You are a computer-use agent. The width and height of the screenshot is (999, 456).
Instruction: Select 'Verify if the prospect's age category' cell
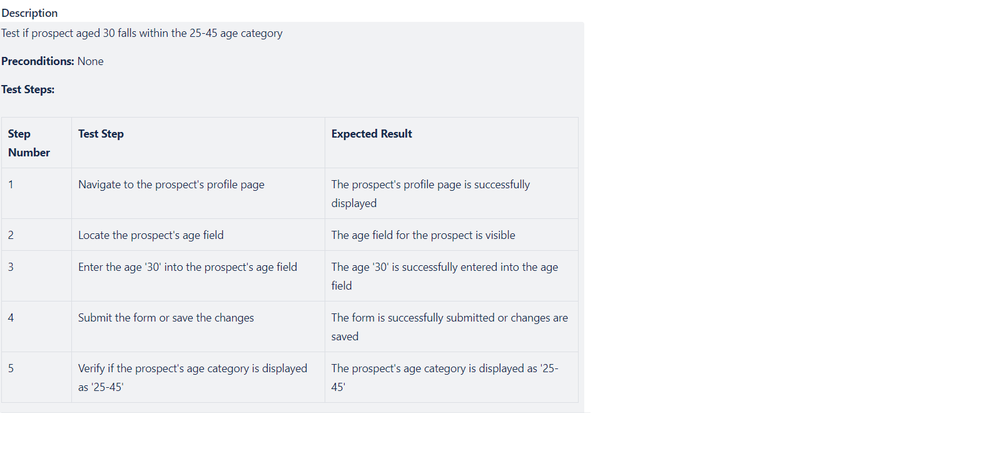(x=198, y=378)
